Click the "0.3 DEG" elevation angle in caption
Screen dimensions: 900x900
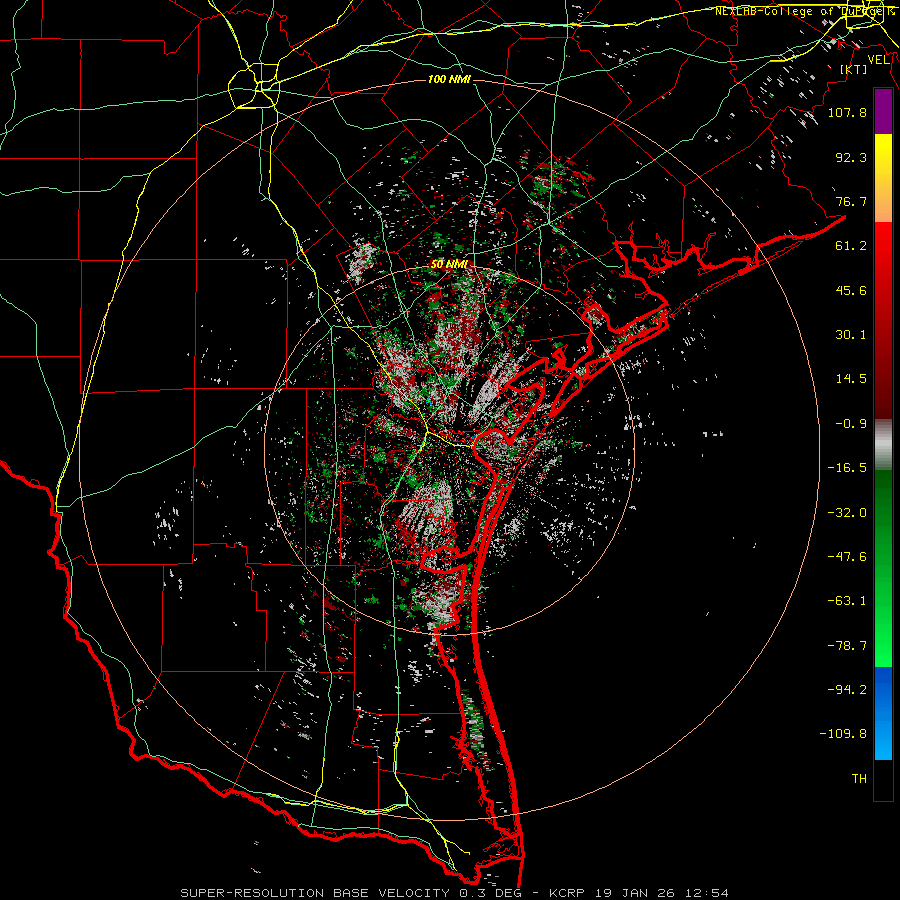[492, 893]
